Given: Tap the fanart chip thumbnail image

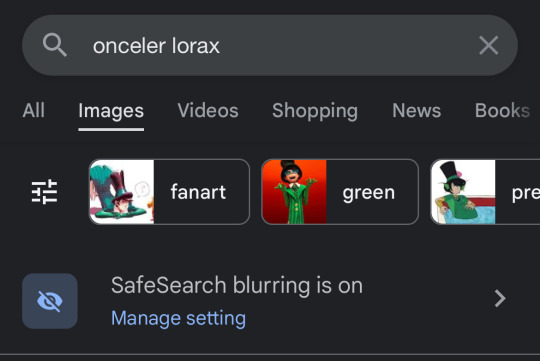Looking at the screenshot, I should (x=122, y=192).
